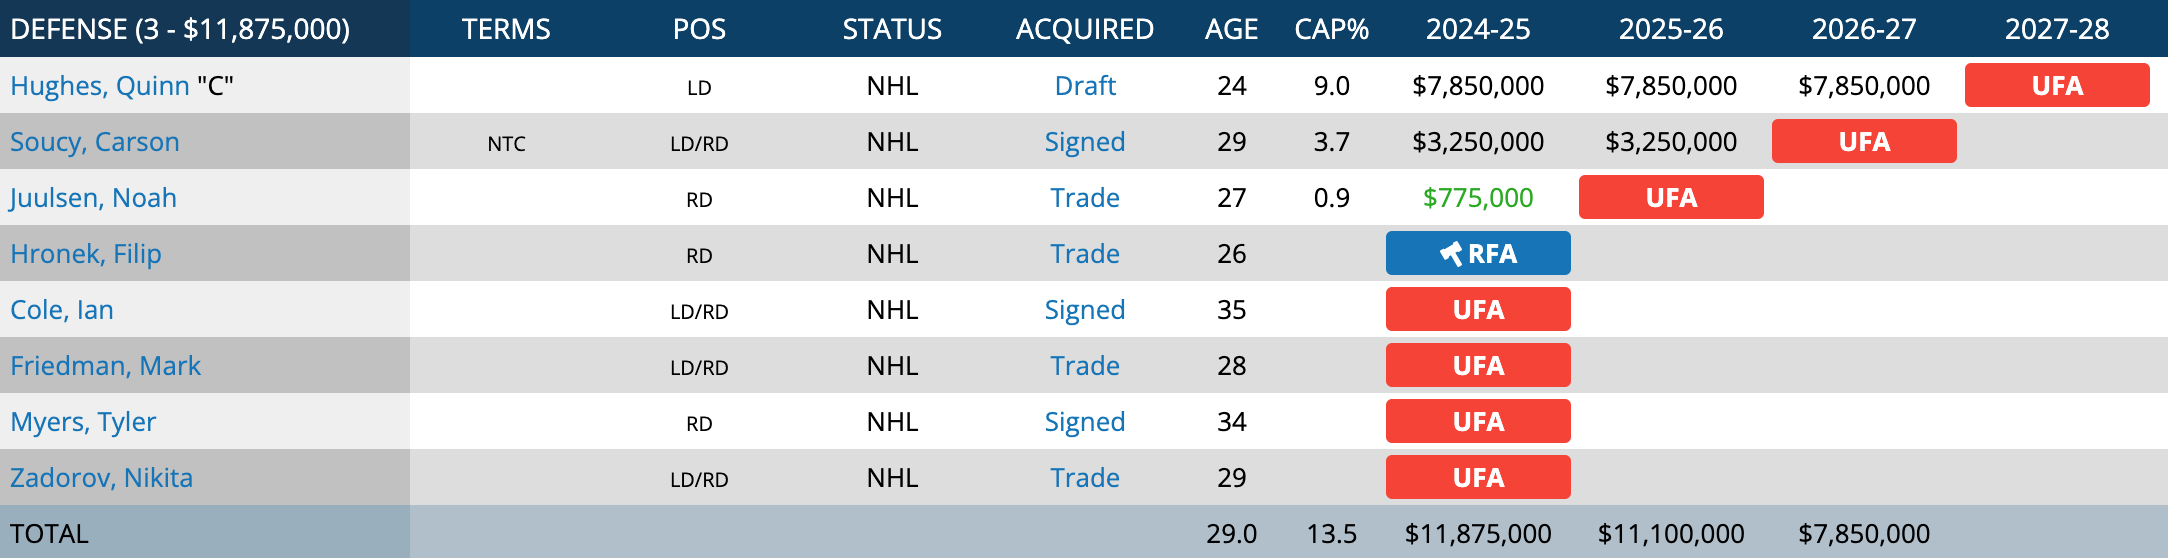Click the gavel icon in Hronek's RFA badge
The width and height of the screenshot is (2168, 558).
(x=1451, y=254)
